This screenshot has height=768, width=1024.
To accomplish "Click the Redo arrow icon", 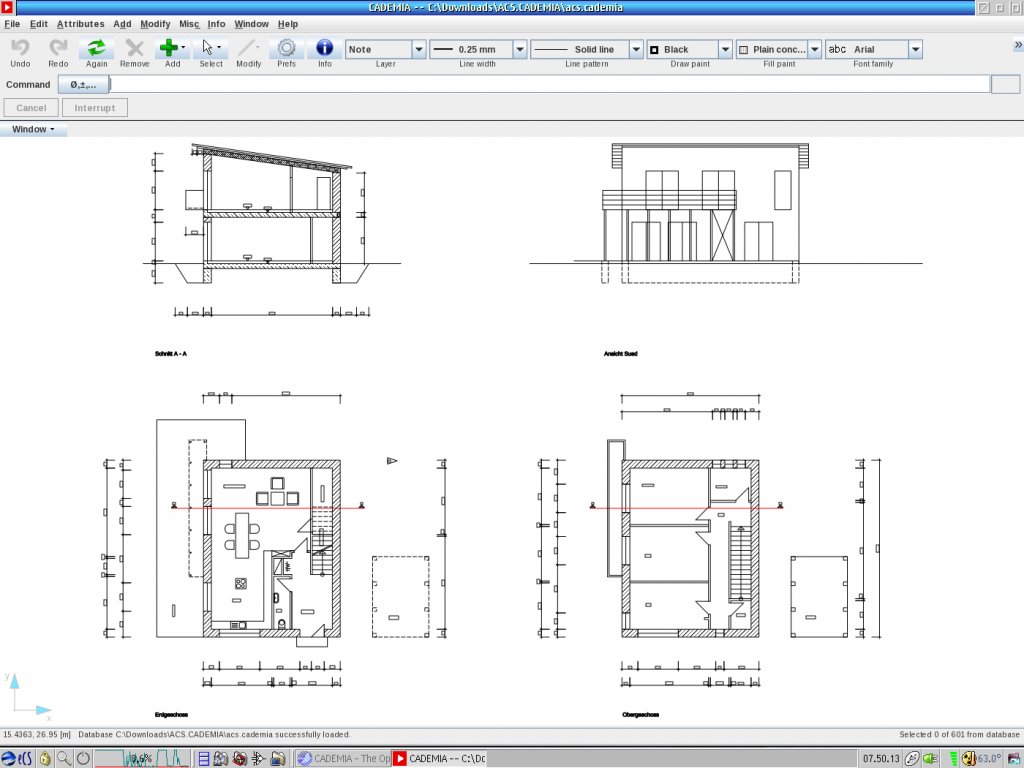I will point(58,48).
